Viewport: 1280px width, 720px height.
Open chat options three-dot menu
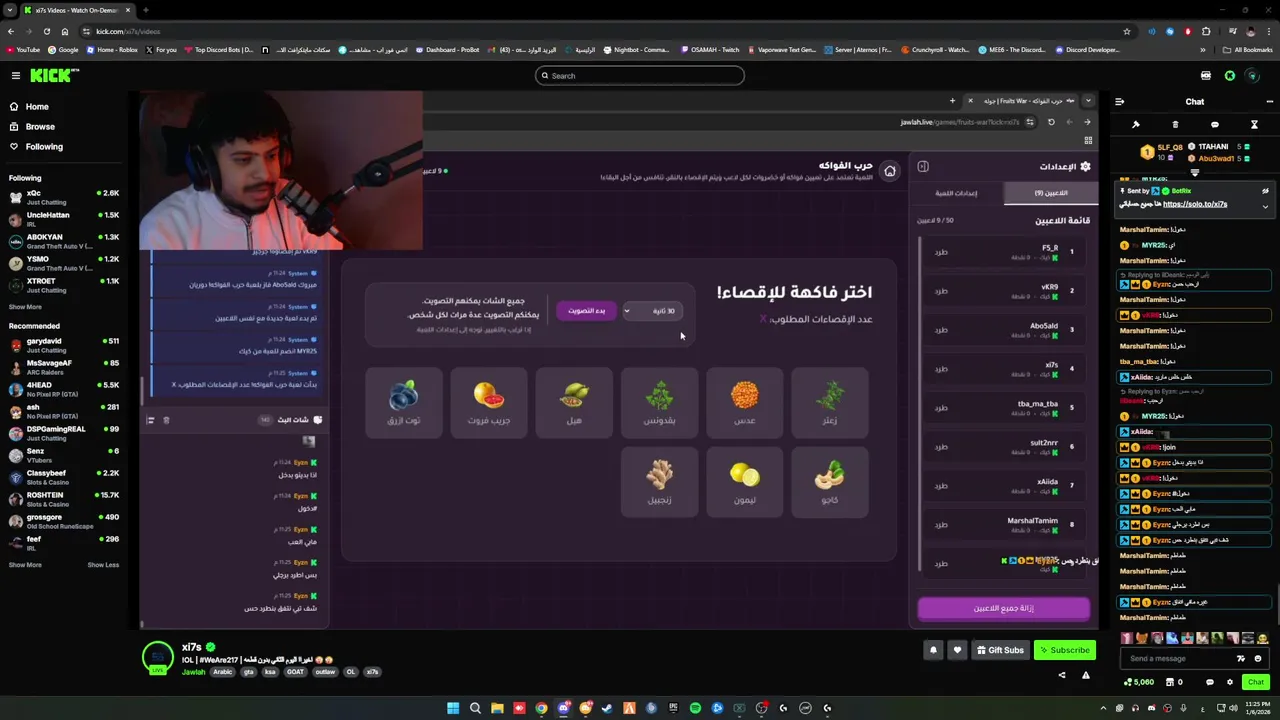pyautogui.click(x=1269, y=101)
